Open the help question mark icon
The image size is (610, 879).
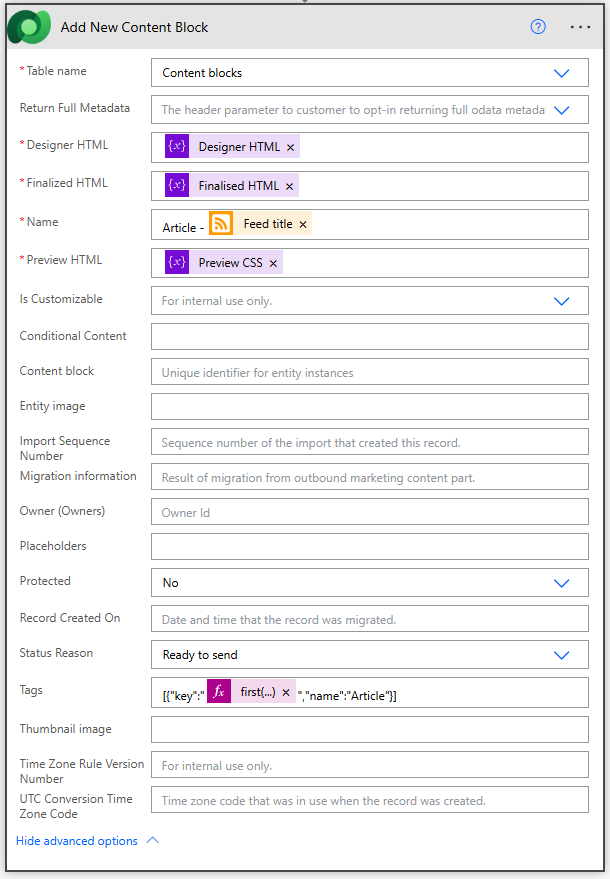538,27
